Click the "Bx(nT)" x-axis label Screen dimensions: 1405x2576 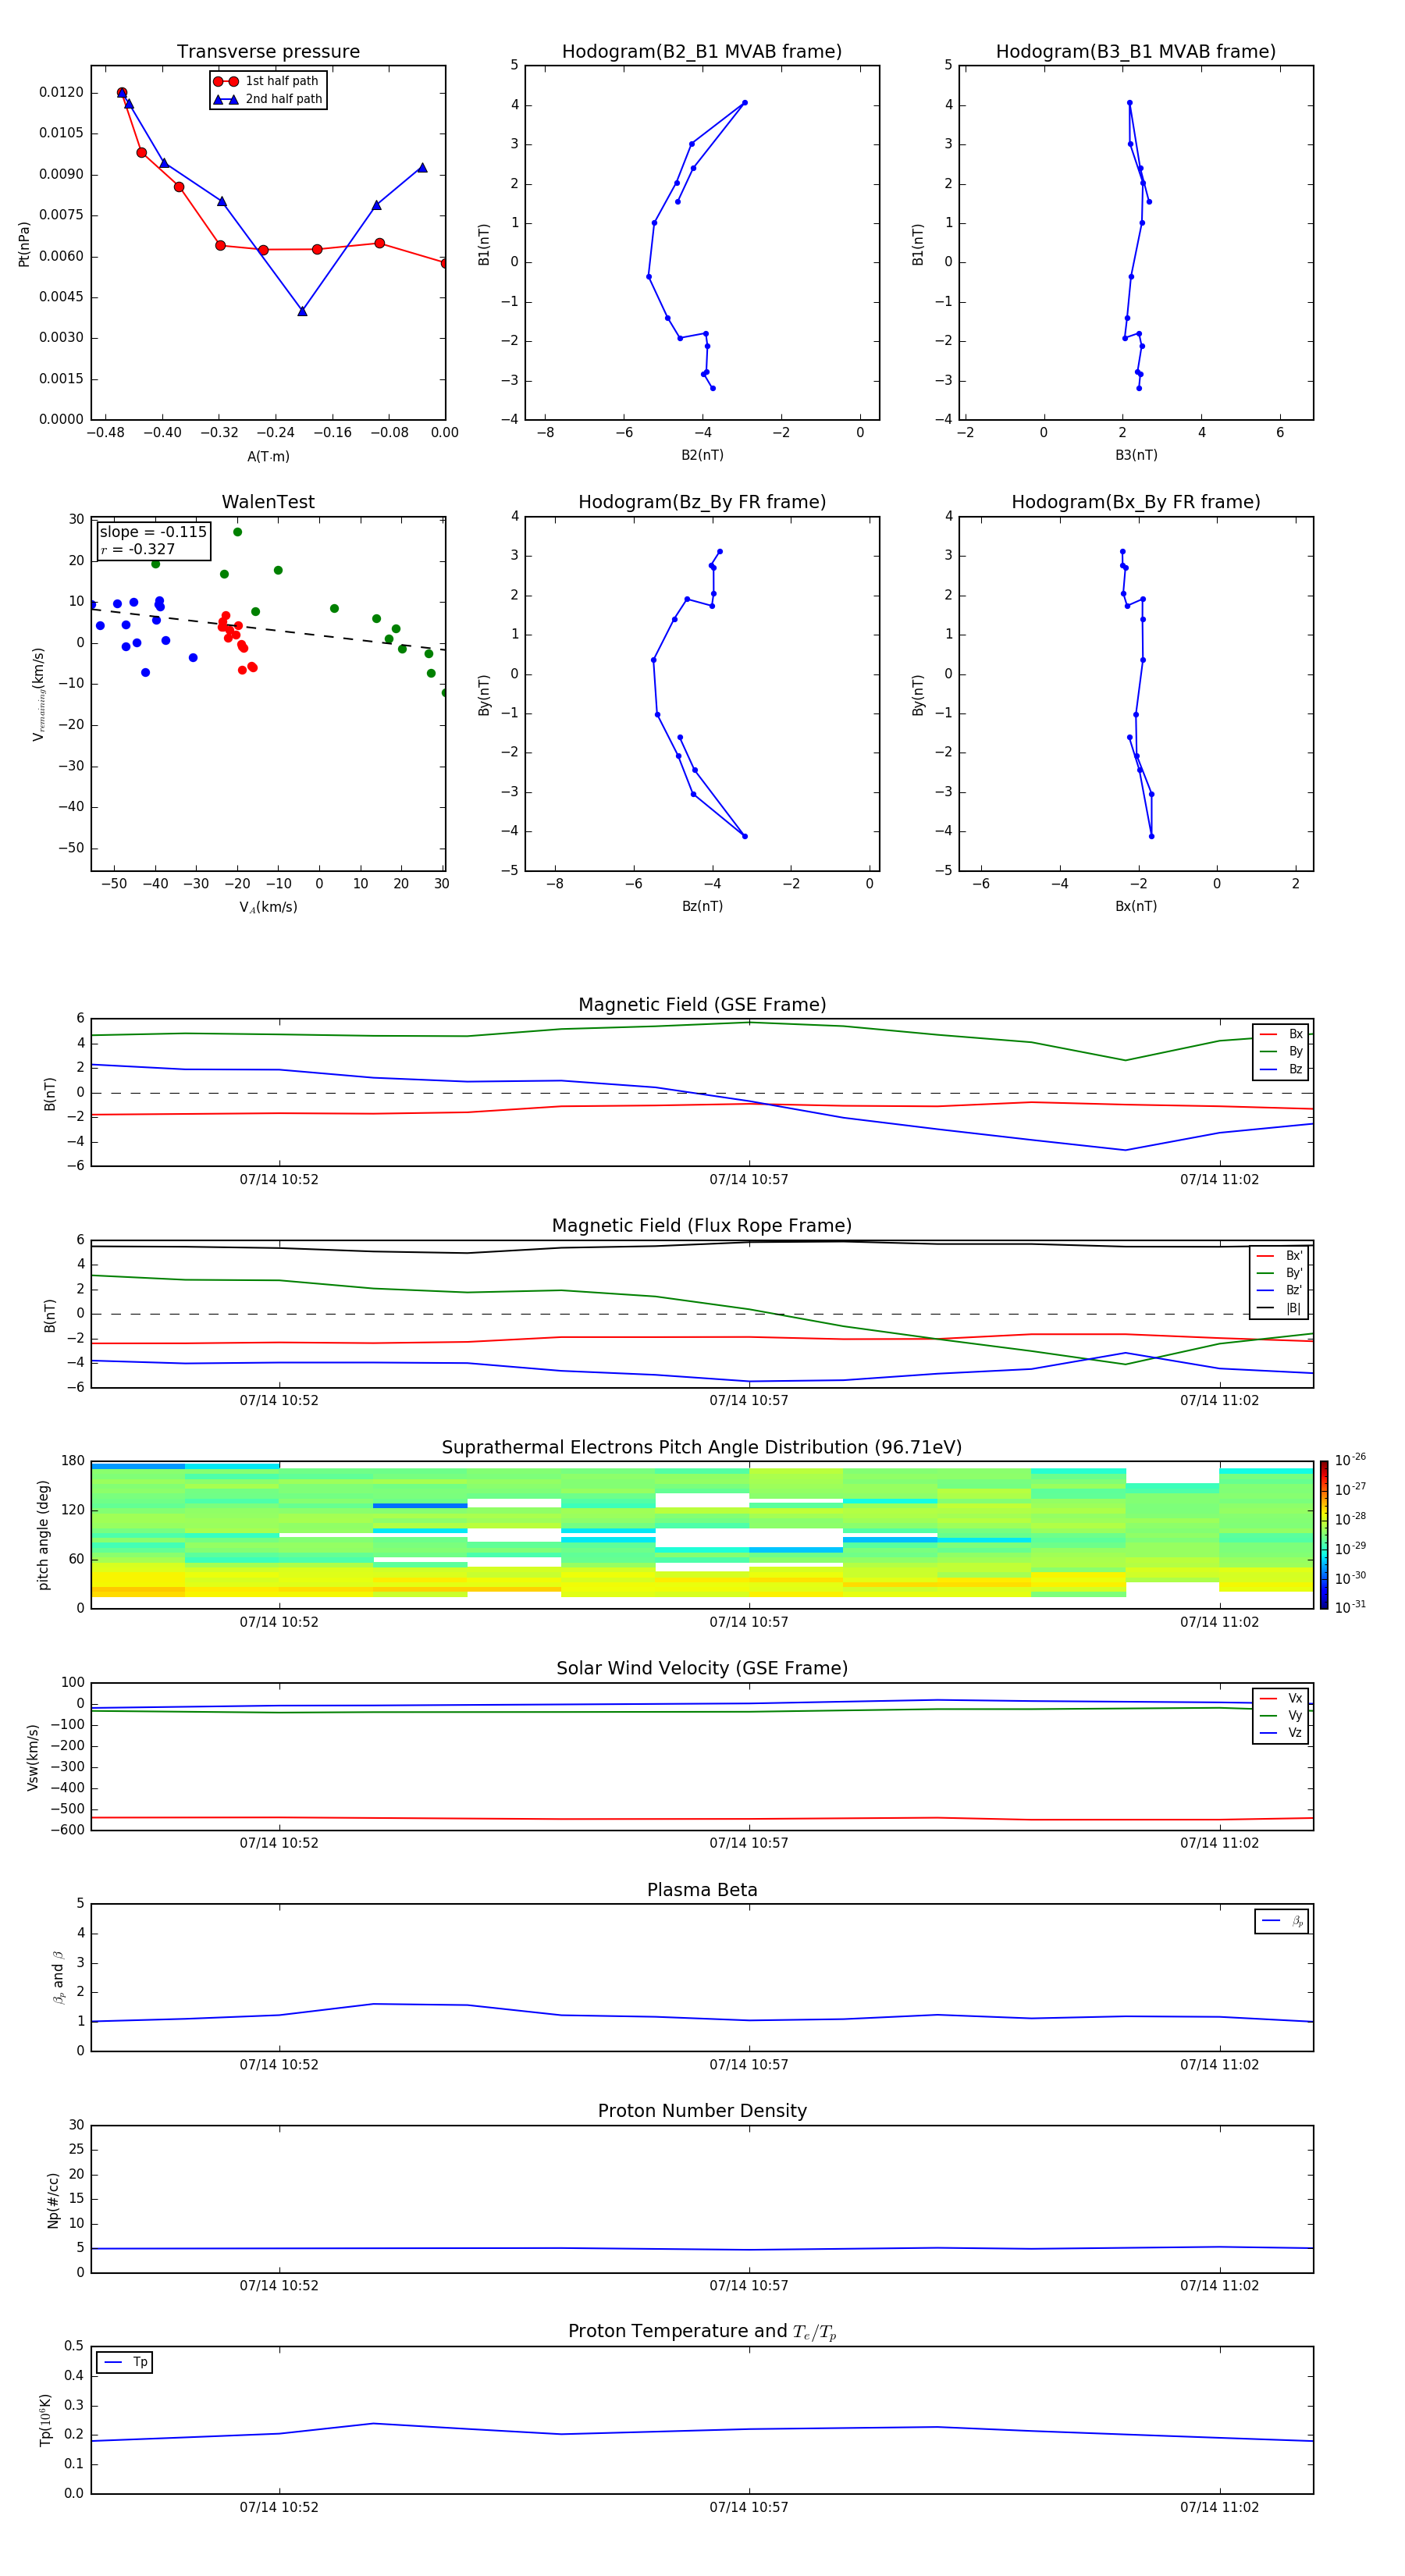[x=1136, y=906]
